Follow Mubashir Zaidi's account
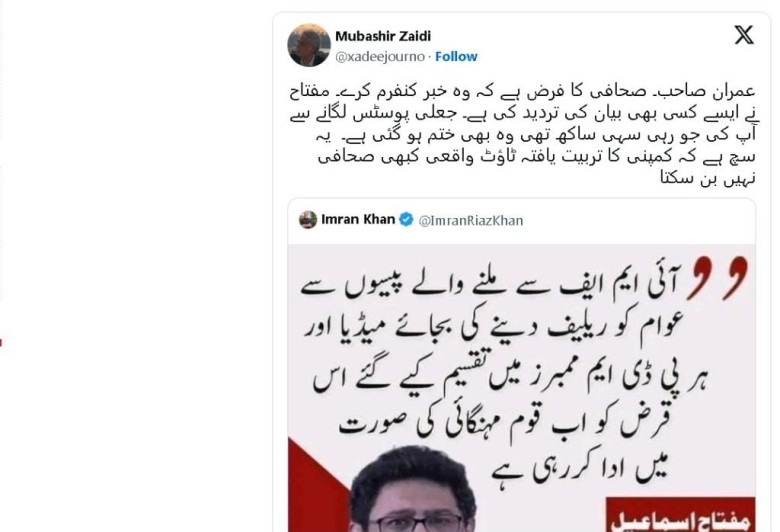Image resolution: width=780 pixels, height=532 pixels. pos(456,57)
